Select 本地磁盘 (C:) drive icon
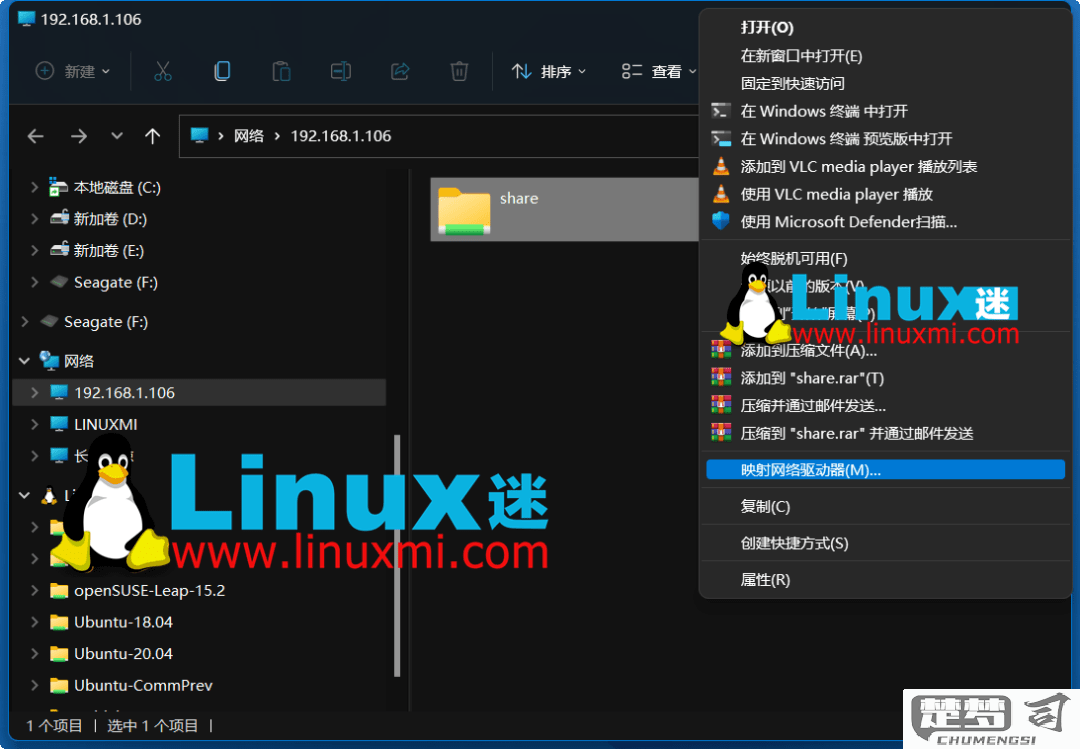Viewport: 1080px width, 749px height. [59, 187]
